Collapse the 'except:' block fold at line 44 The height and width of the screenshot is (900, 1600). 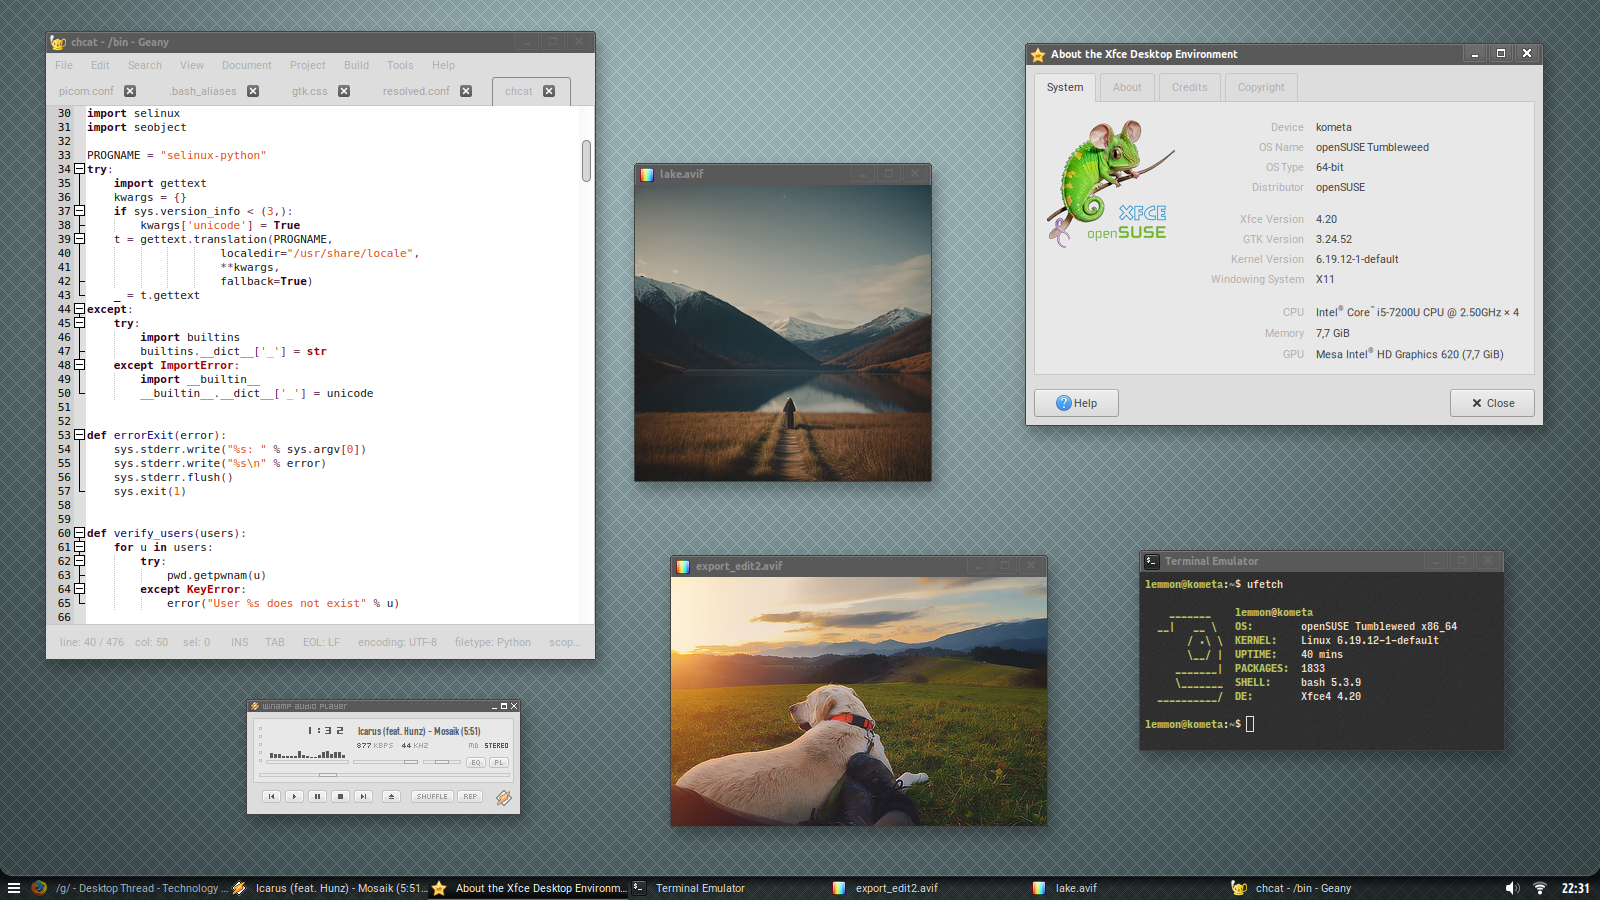coord(79,309)
